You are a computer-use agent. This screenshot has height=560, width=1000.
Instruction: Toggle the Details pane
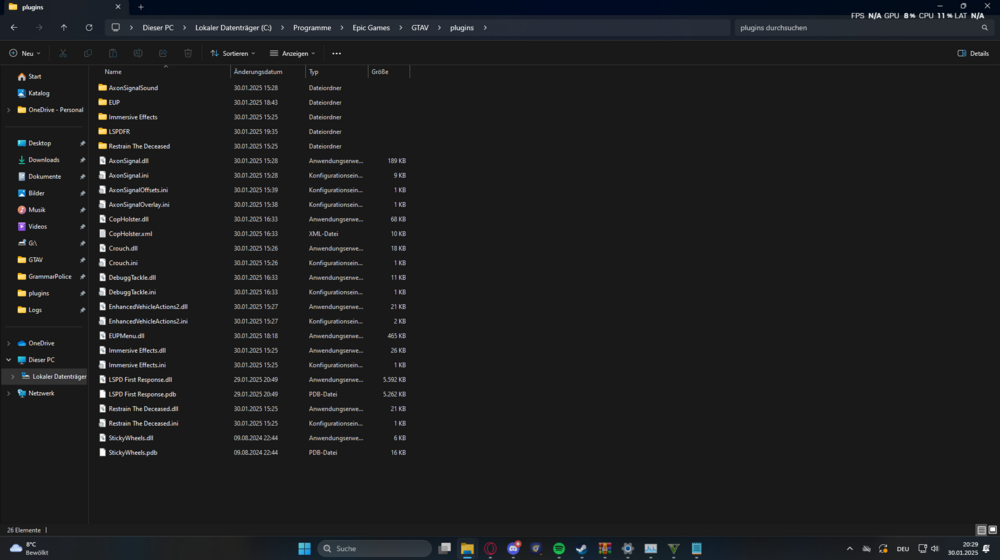tap(973, 54)
